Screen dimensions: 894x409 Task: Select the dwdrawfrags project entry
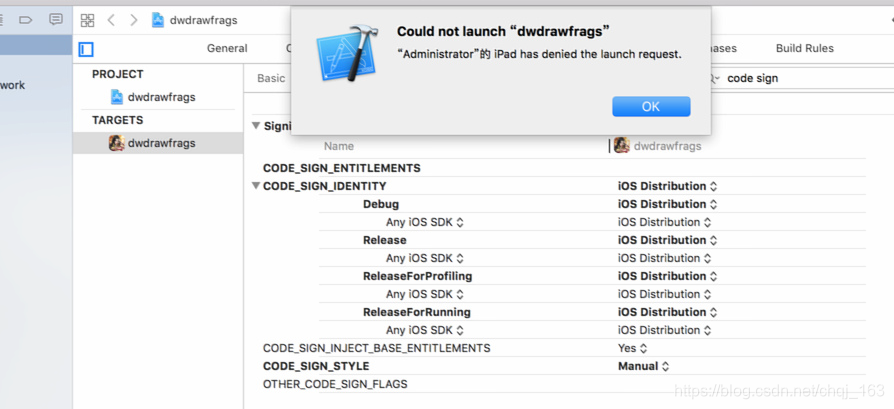161,97
